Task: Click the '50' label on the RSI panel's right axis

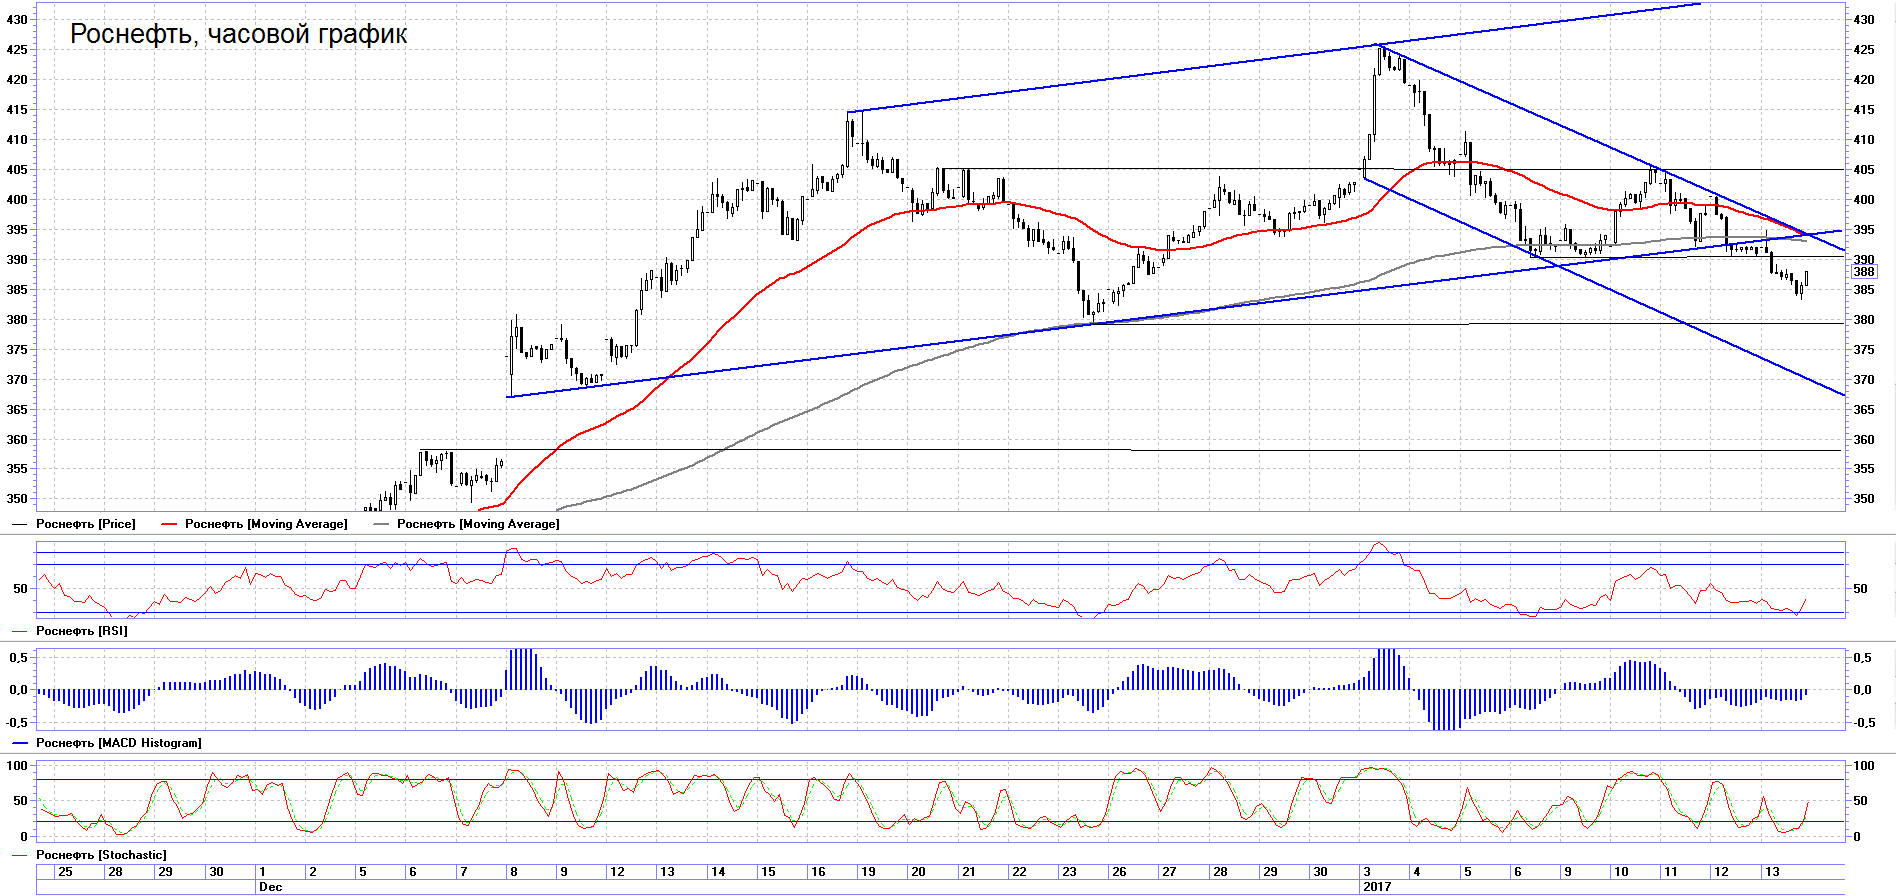Action: click(1860, 589)
